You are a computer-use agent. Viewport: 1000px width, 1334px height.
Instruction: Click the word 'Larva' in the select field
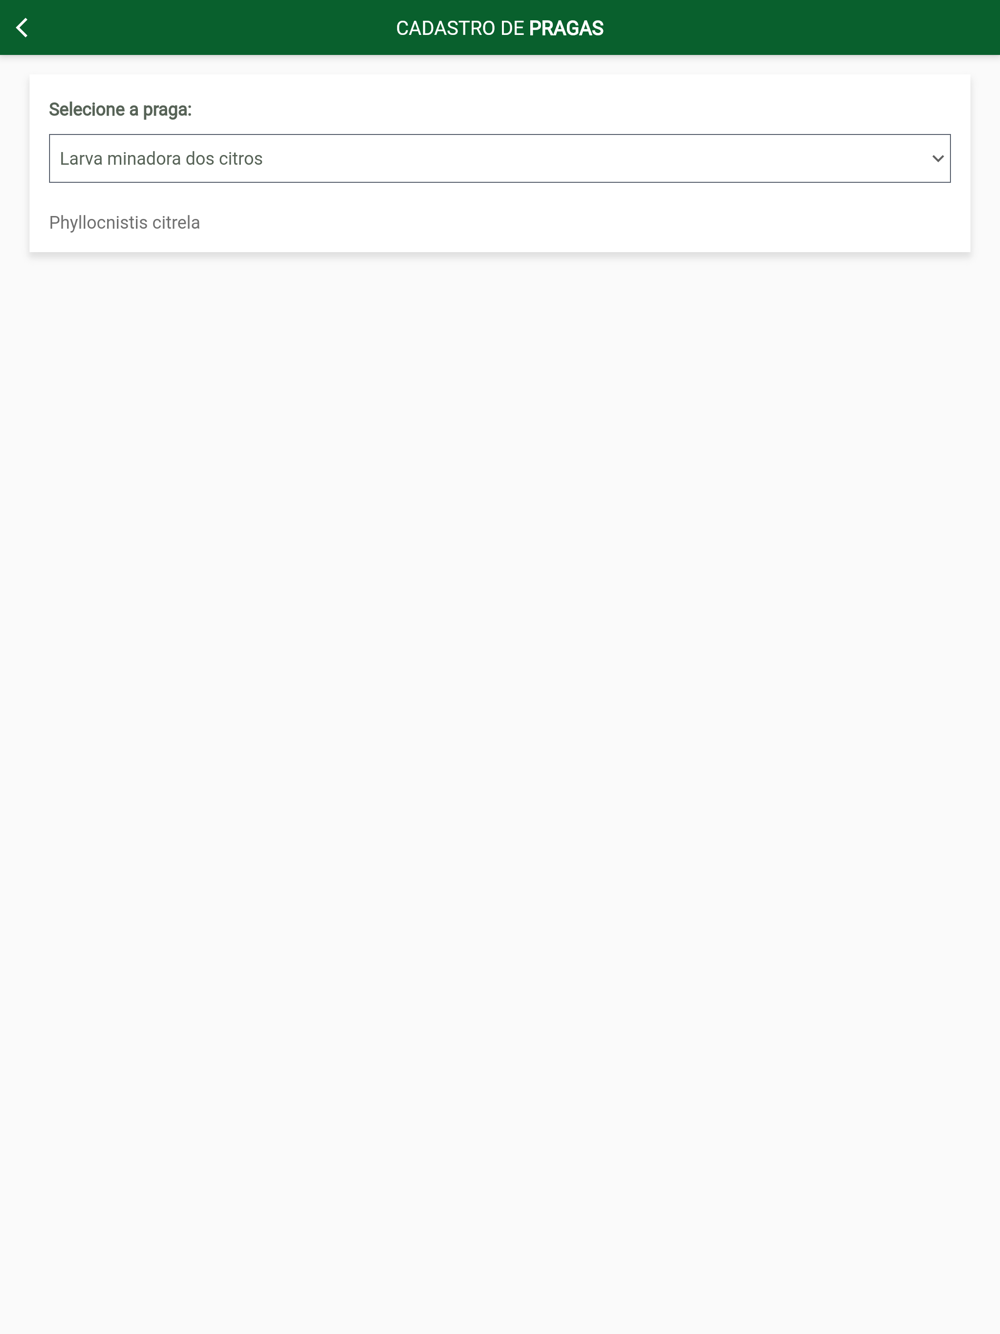(81, 159)
